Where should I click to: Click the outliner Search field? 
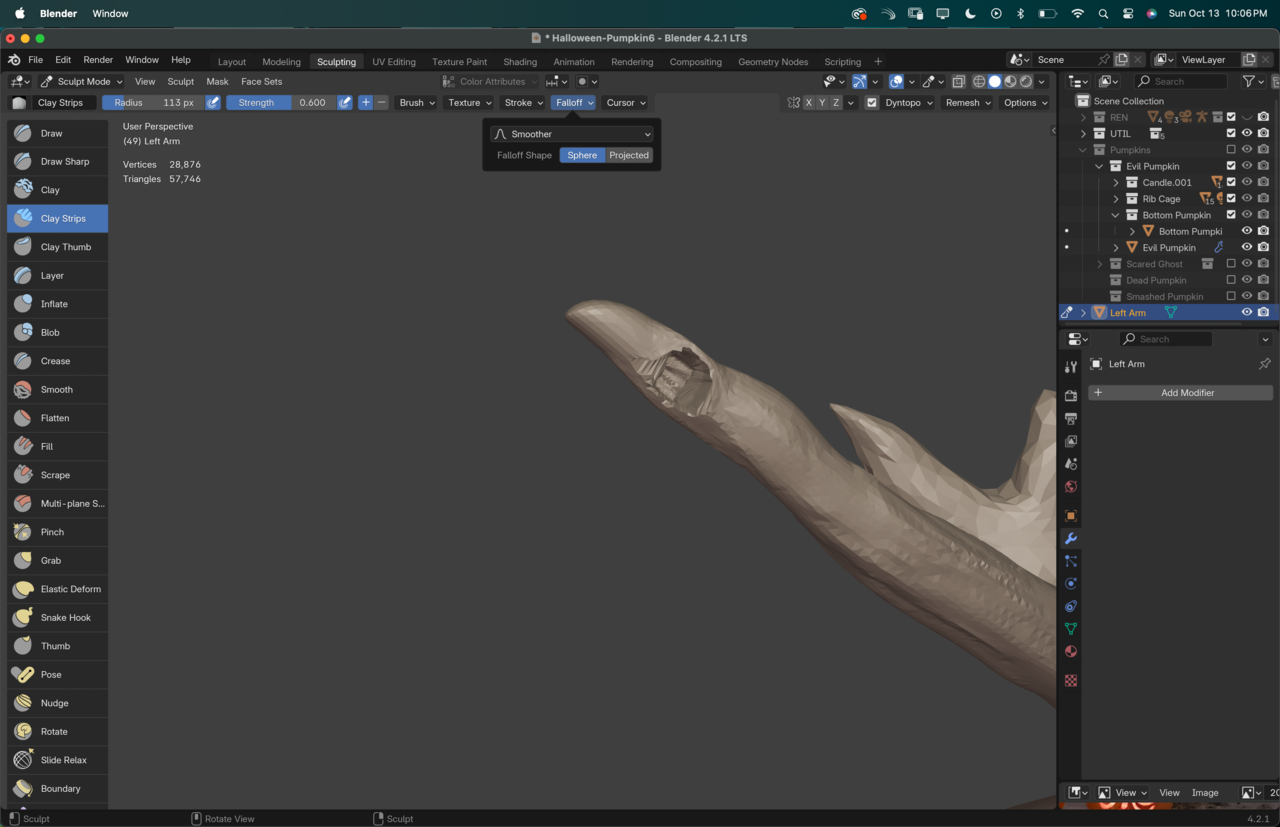(1181, 81)
